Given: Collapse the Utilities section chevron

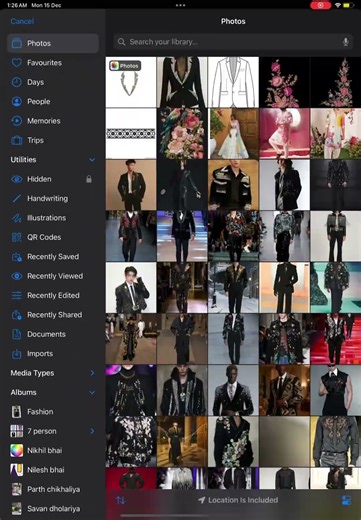Looking at the screenshot, I should click(x=92, y=160).
